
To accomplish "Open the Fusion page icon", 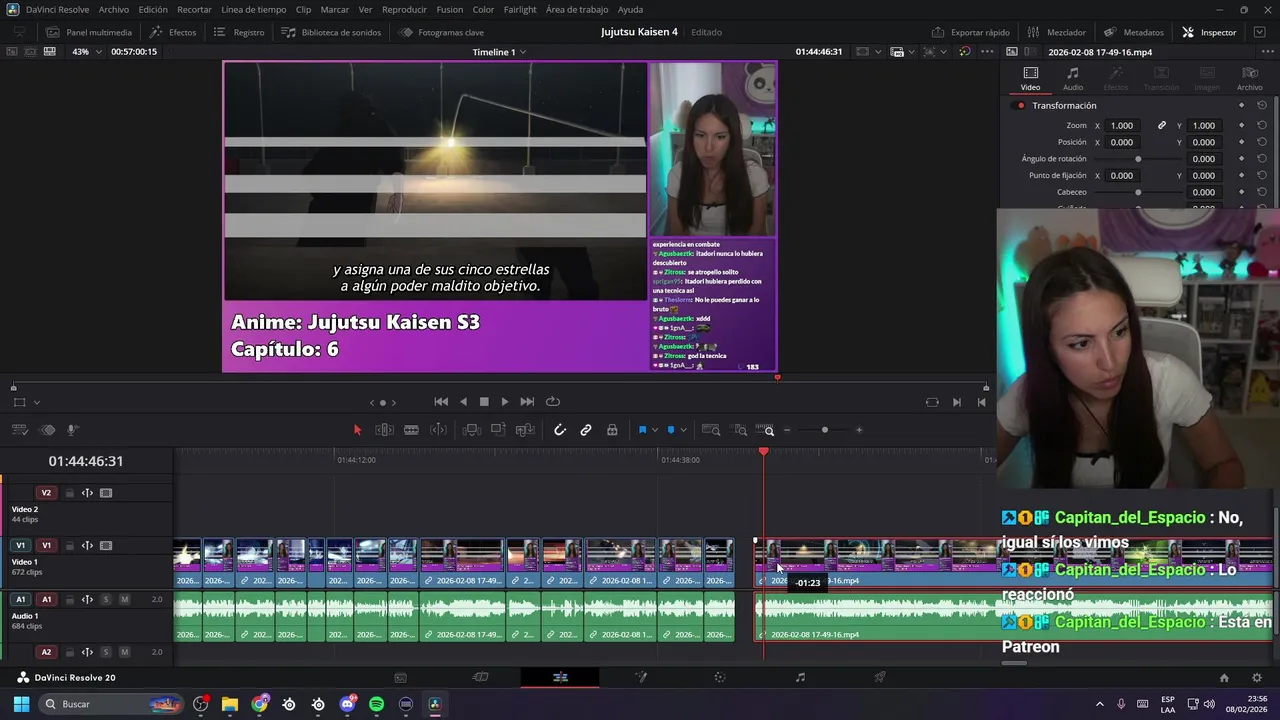I will click(x=641, y=677).
